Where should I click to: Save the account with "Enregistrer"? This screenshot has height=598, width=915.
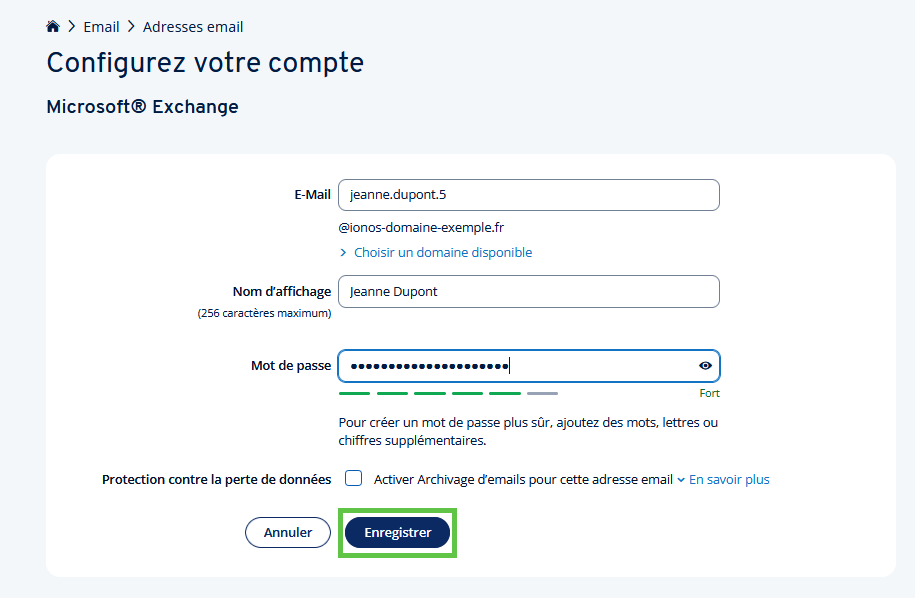coord(397,533)
